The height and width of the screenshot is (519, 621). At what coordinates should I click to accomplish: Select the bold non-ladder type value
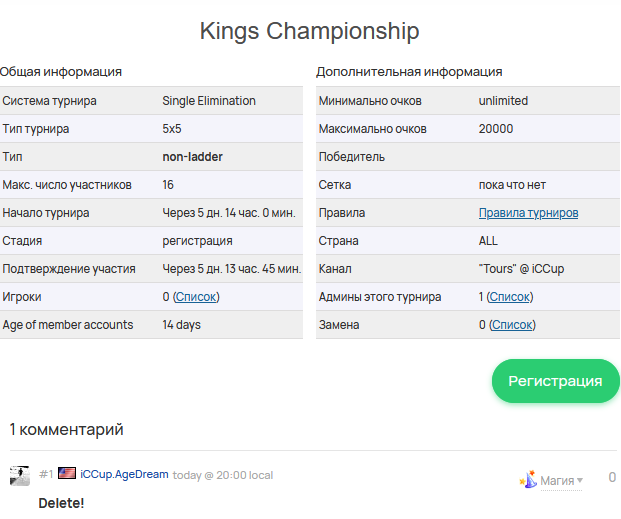192,157
